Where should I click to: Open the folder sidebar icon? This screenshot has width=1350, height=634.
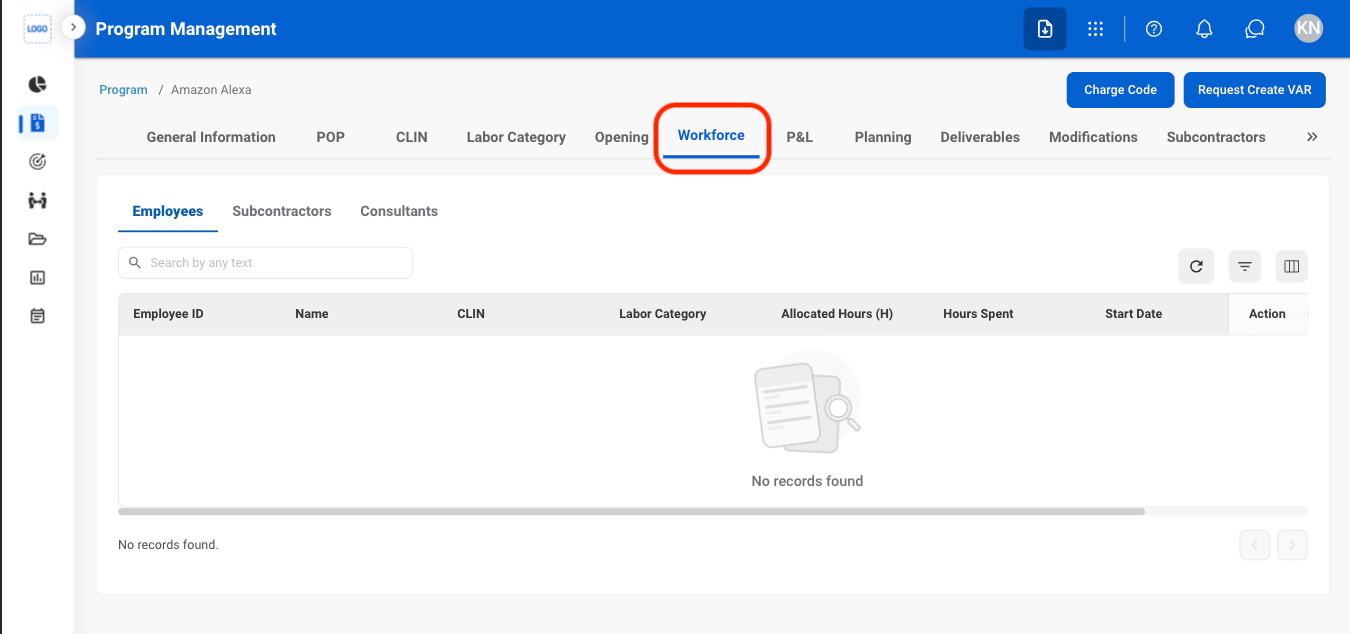tap(37, 239)
